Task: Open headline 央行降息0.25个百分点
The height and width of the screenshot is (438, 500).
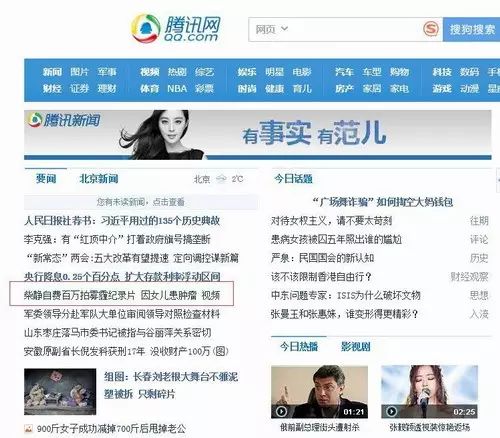Action: pyautogui.click(x=122, y=277)
